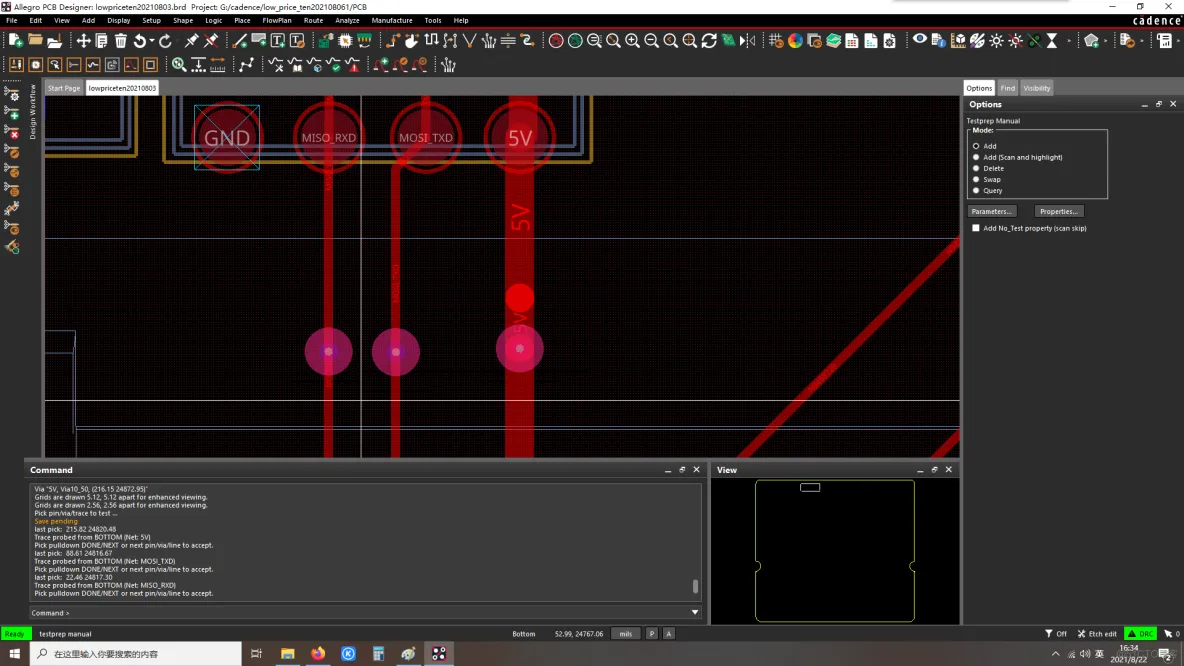Open the Setup menu
This screenshot has height=666, width=1184.
tap(151, 20)
